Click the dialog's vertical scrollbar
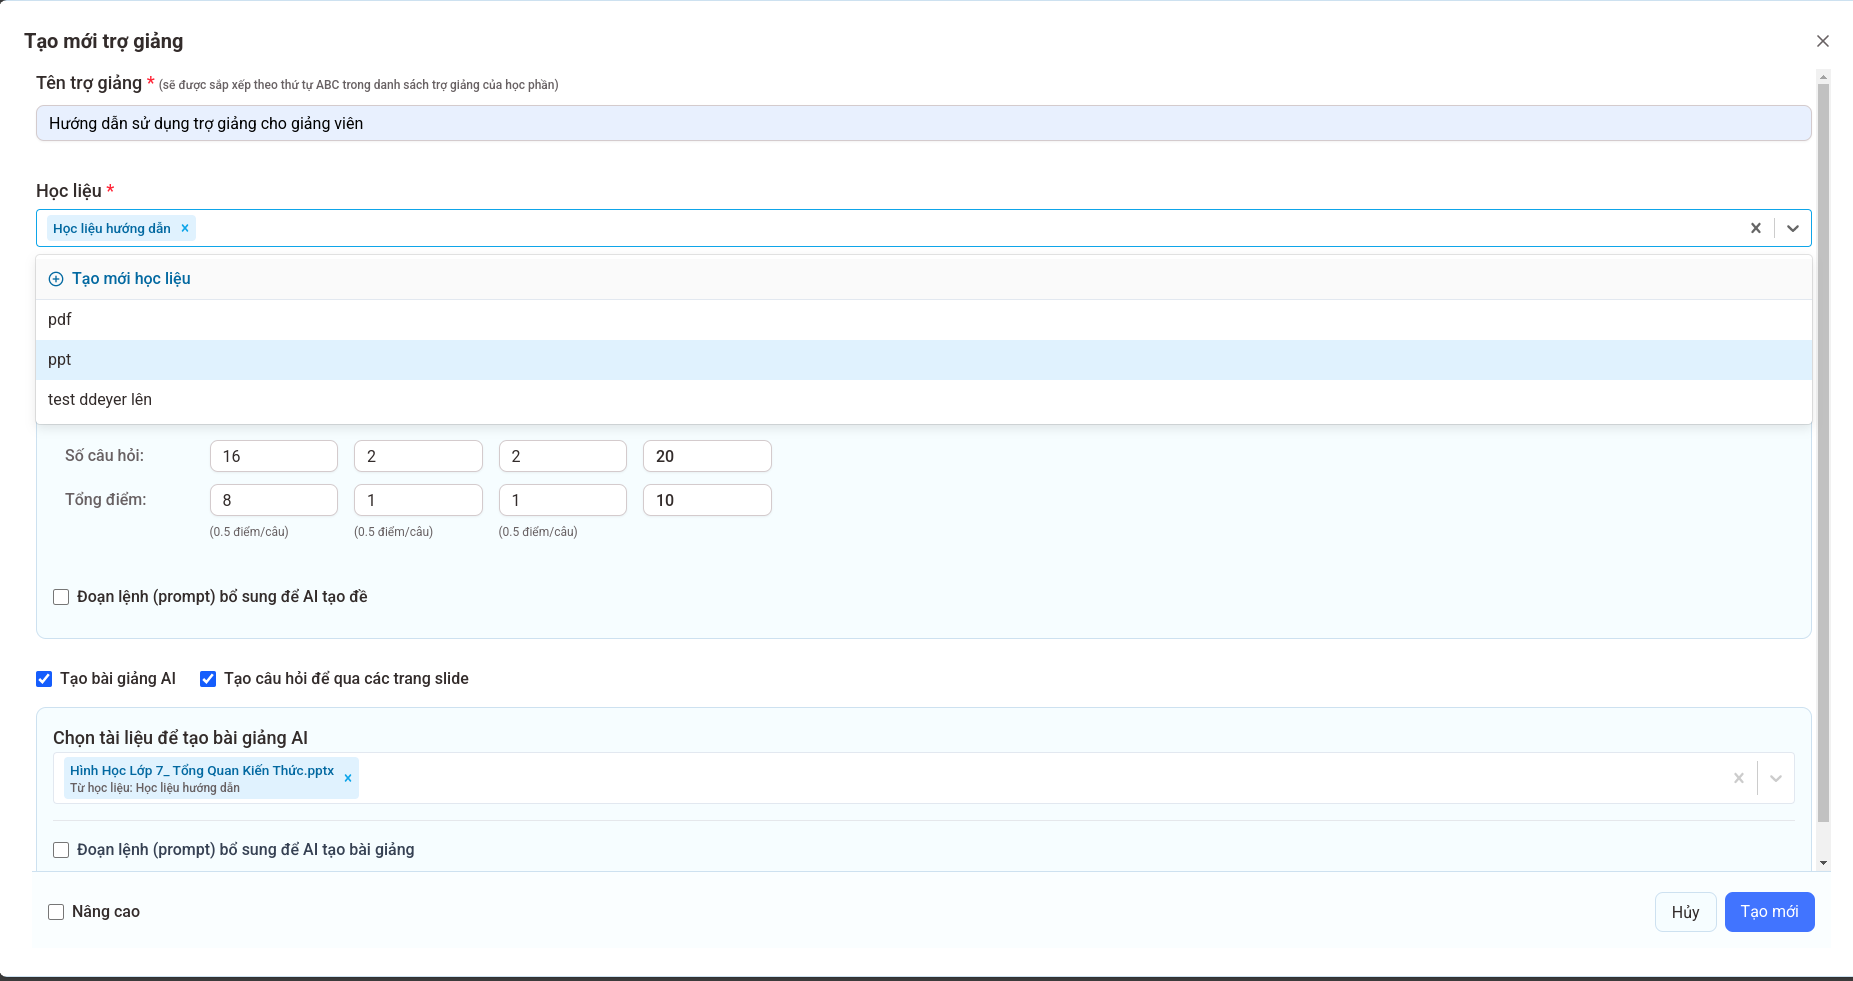 1823,450
